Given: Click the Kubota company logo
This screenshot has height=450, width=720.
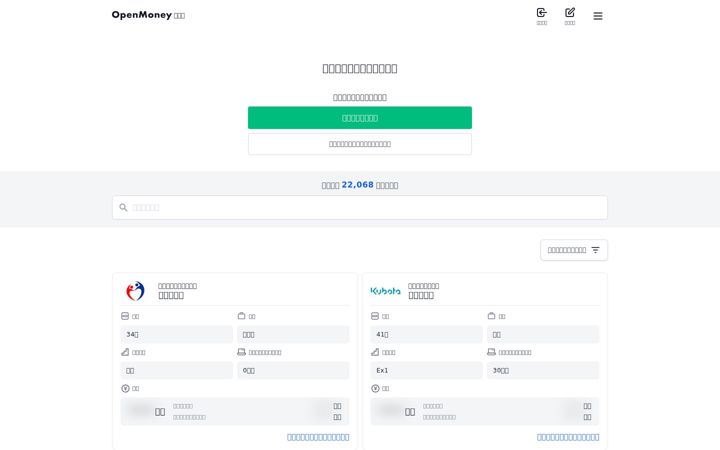Looking at the screenshot, I should point(385,291).
